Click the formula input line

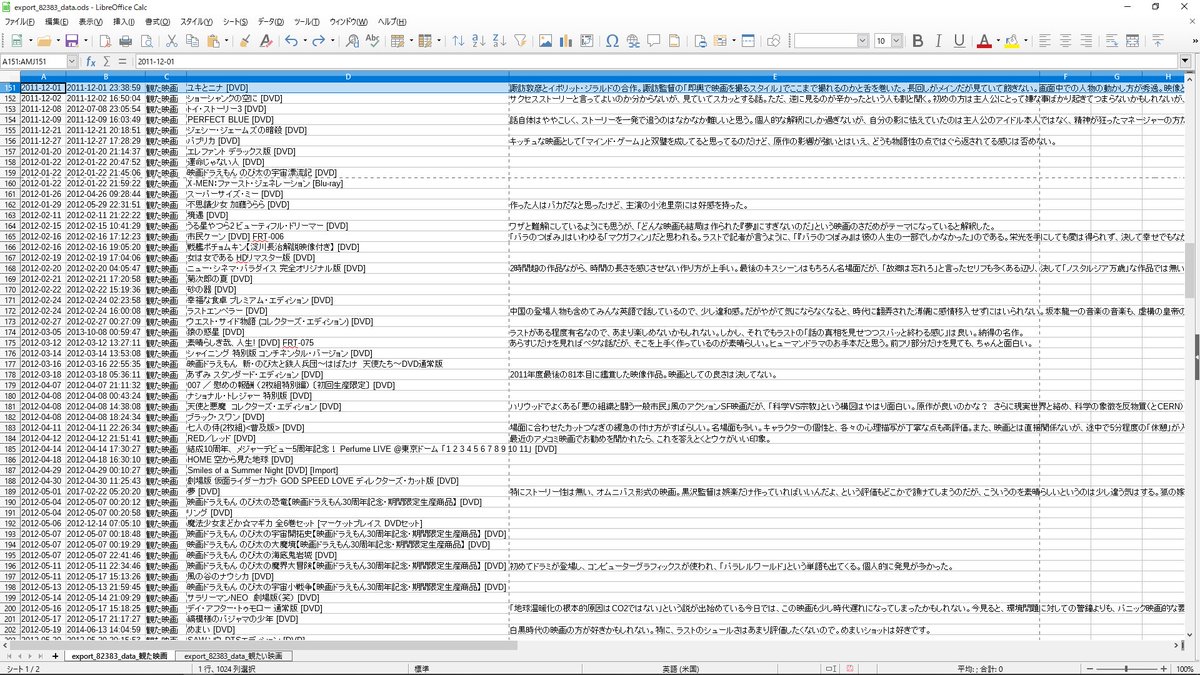[x=656, y=61]
